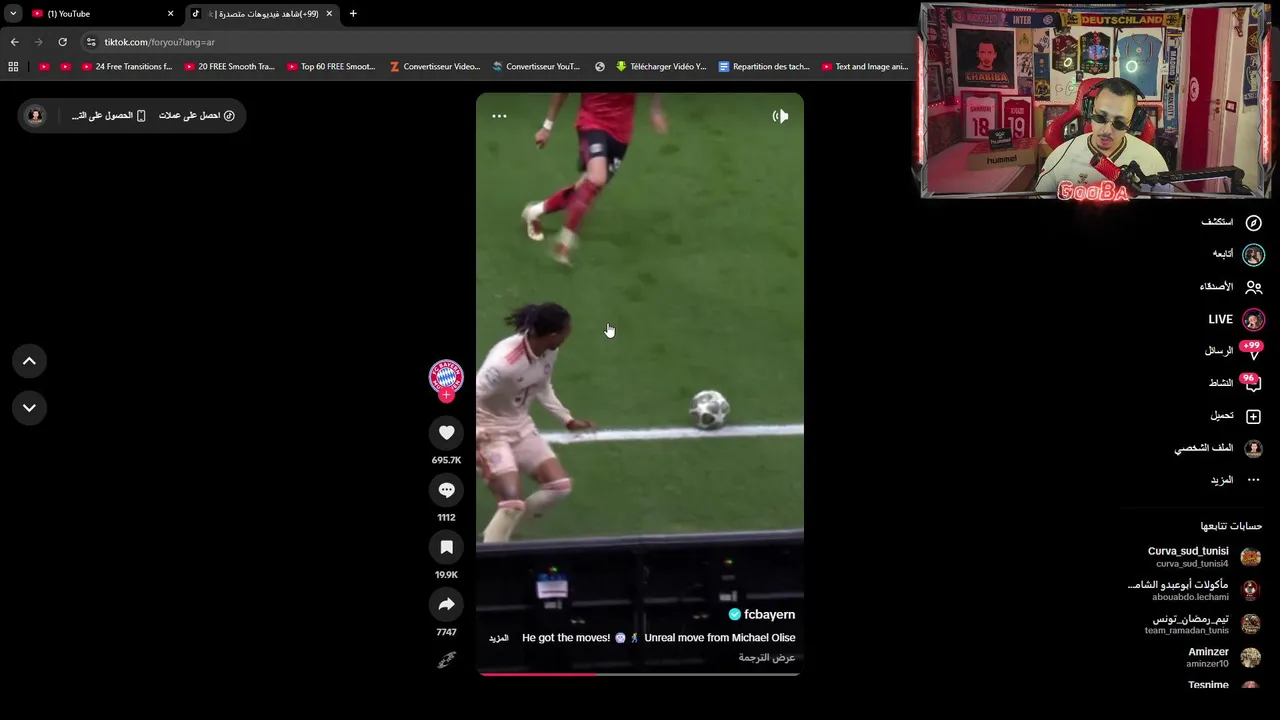
Task: Open the Text and Image ani... bookmark
Action: pos(865,67)
